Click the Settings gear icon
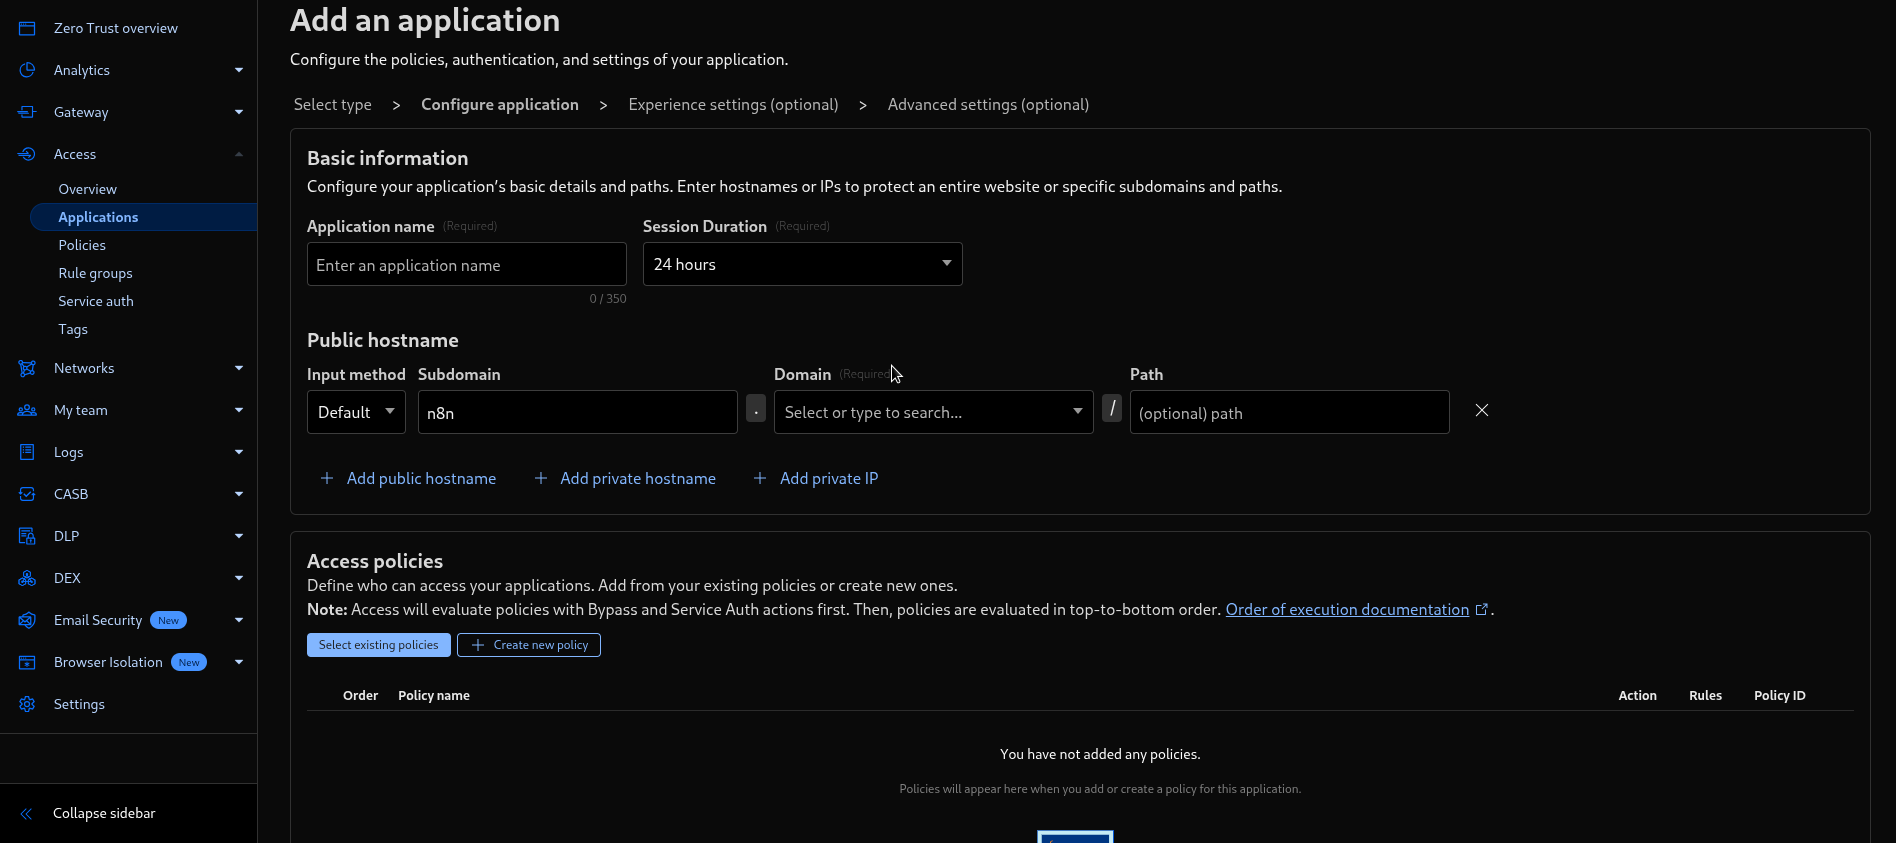This screenshot has width=1896, height=843. coord(27,704)
